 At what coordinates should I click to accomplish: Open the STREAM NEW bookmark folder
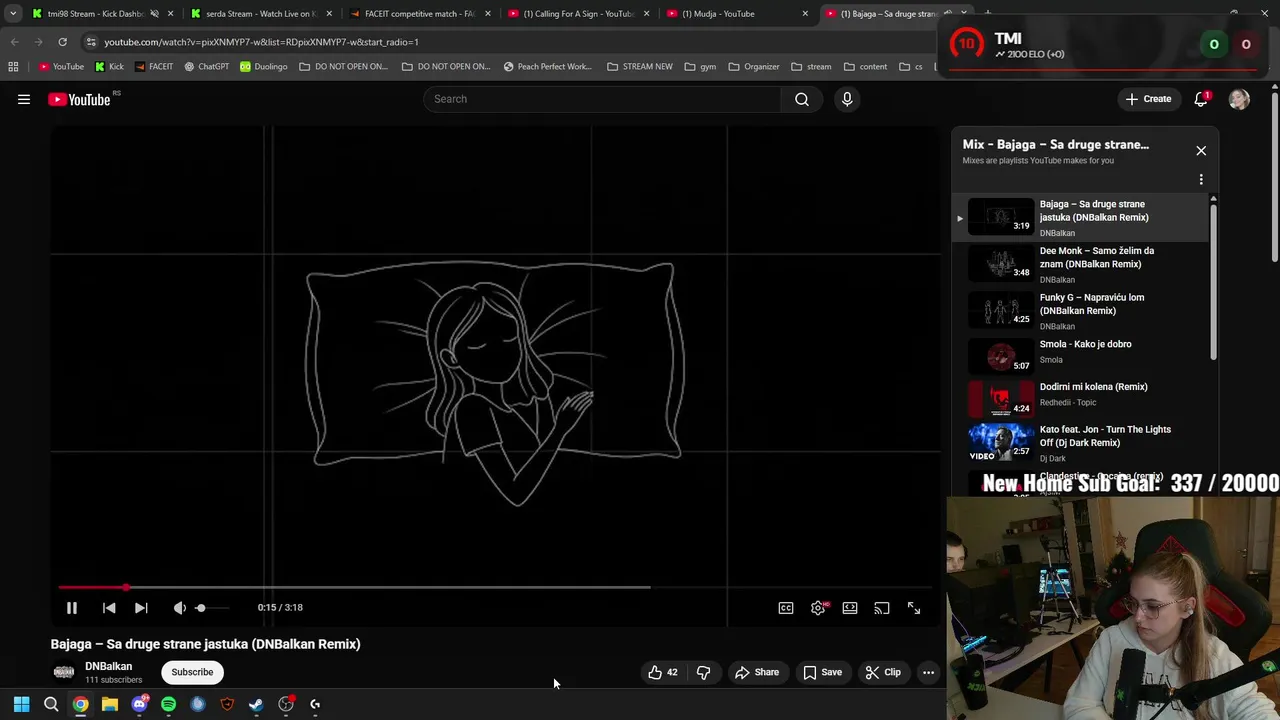coord(640,67)
